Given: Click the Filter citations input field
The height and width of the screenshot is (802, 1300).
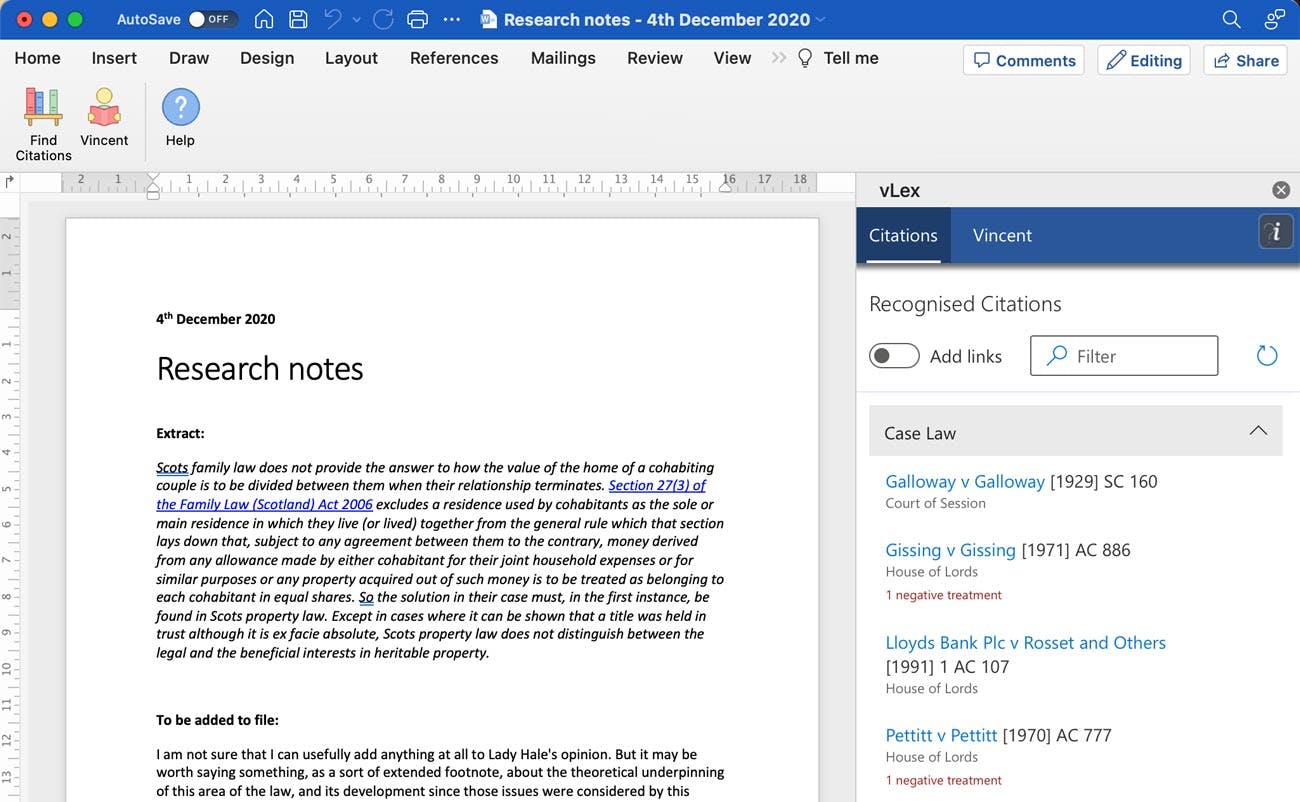Looking at the screenshot, I should point(1124,356).
